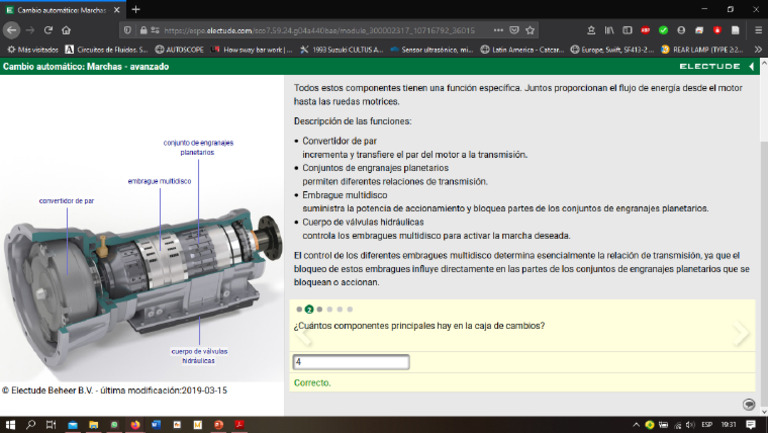The width and height of the screenshot is (768, 433).
Task: Open File Explorer from taskbar
Action: [94, 425]
